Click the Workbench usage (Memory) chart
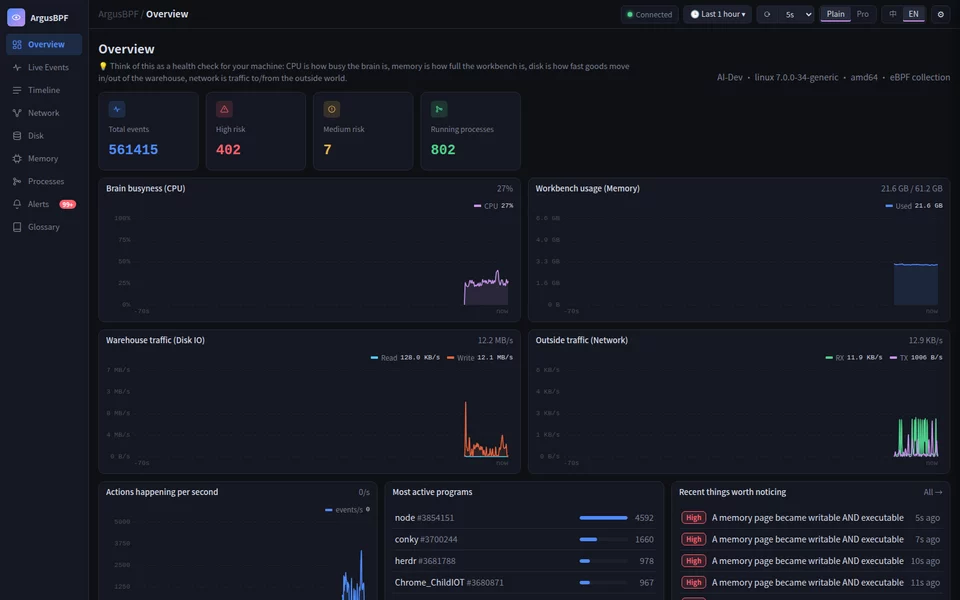 [739, 263]
